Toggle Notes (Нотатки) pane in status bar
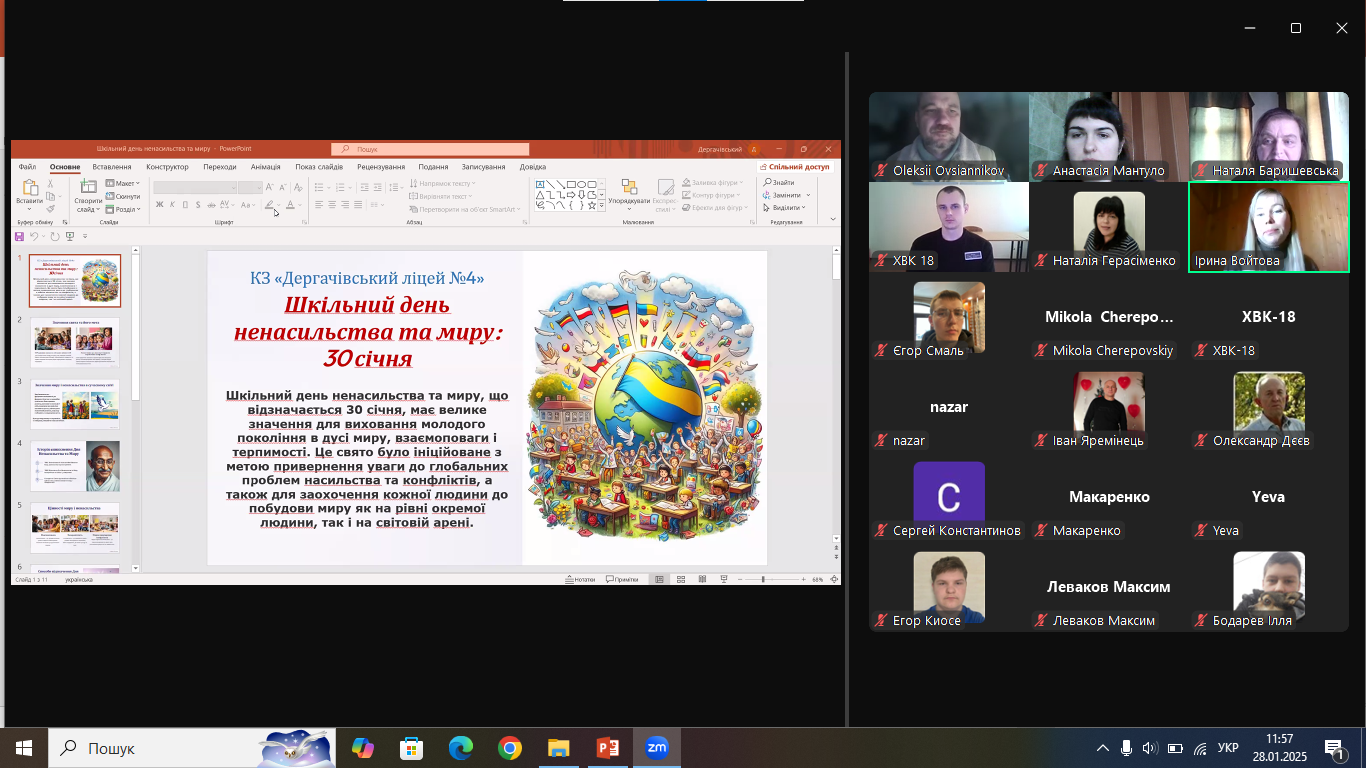The width and height of the screenshot is (1366, 768). 580,579
